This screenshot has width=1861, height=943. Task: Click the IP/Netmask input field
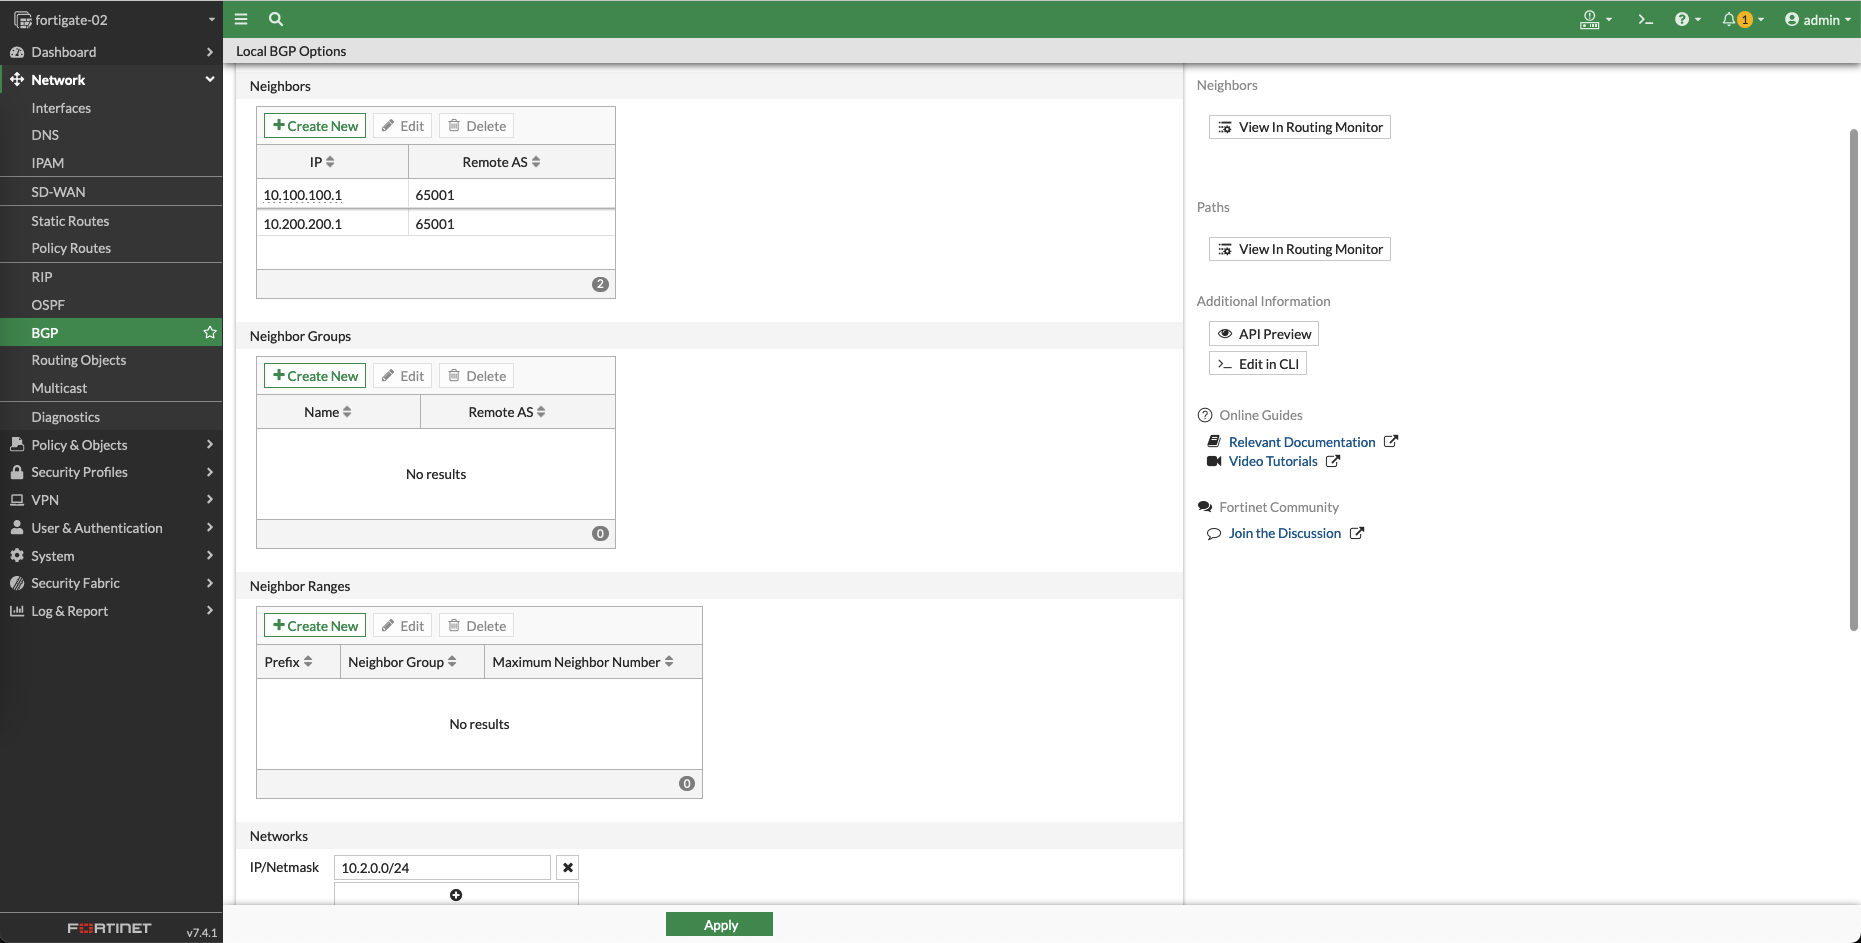coord(442,868)
